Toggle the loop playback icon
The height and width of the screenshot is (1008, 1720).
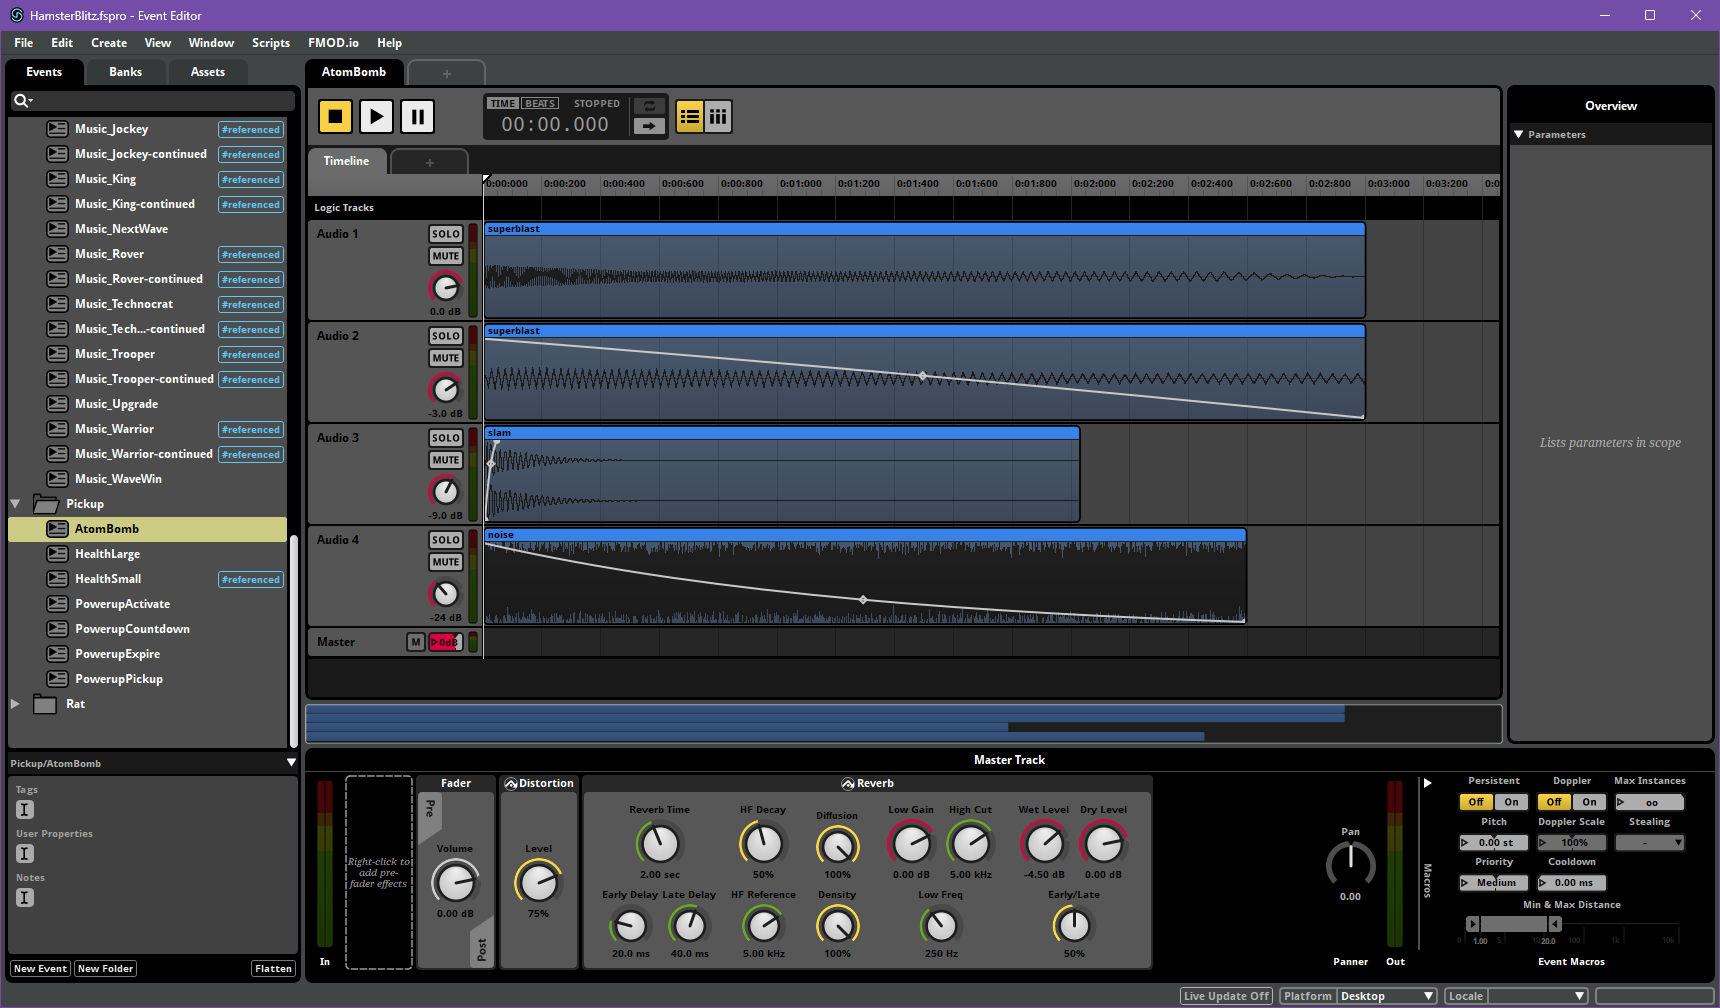[649, 106]
